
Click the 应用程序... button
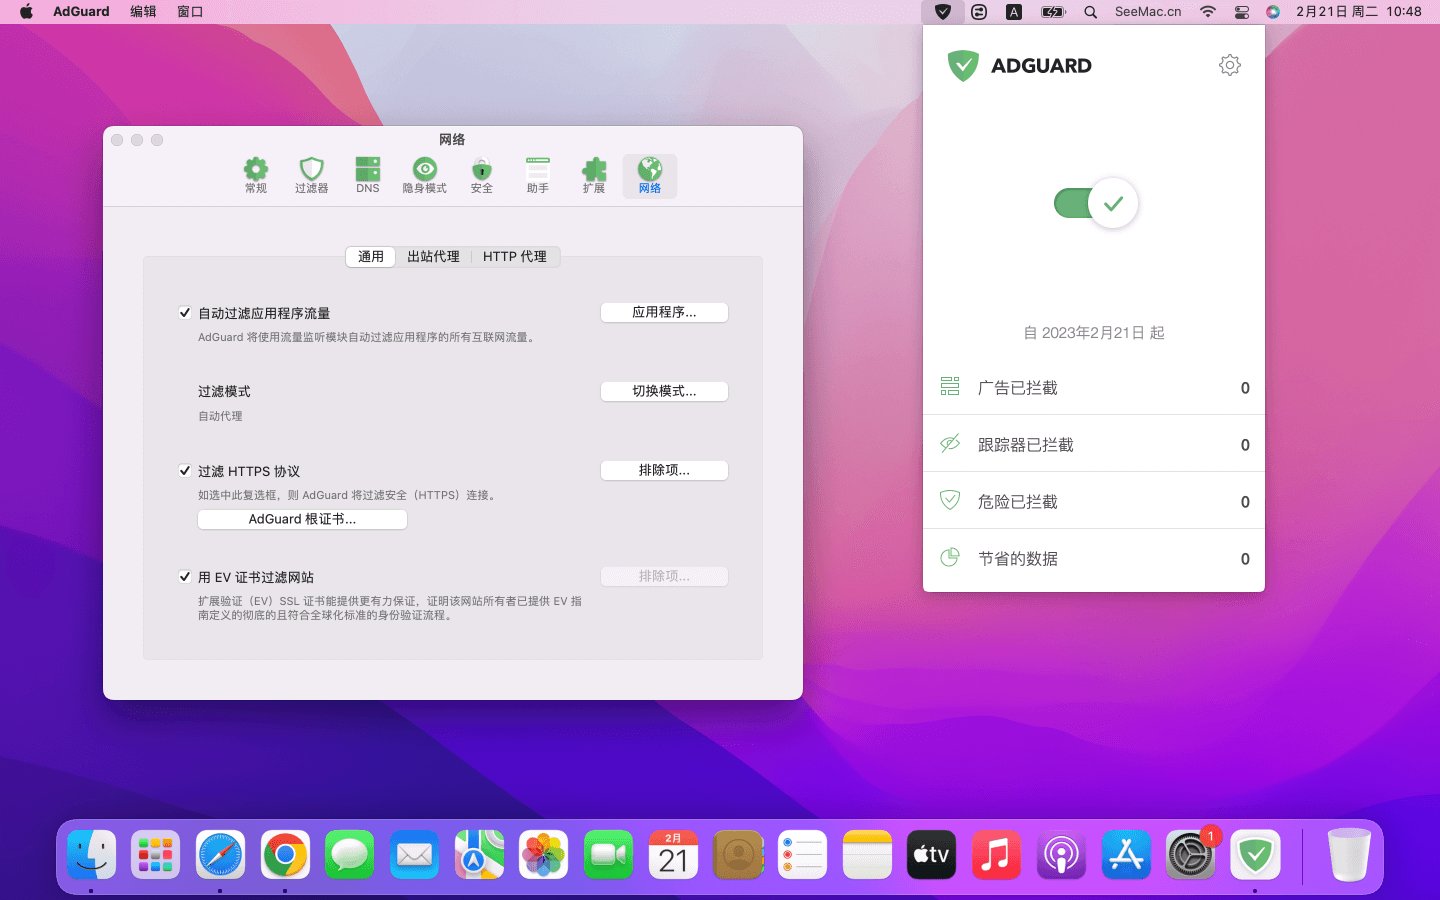[x=664, y=313]
